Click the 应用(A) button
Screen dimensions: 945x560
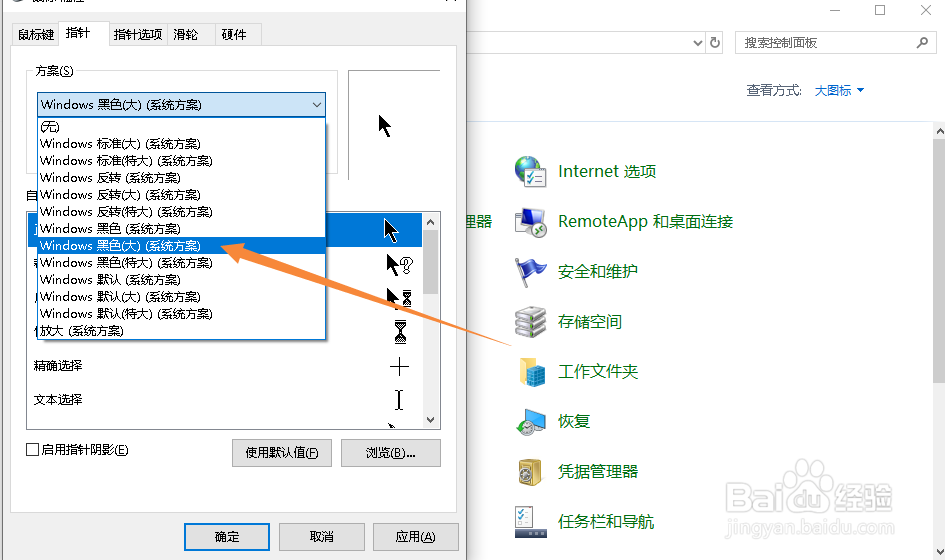tap(416, 536)
